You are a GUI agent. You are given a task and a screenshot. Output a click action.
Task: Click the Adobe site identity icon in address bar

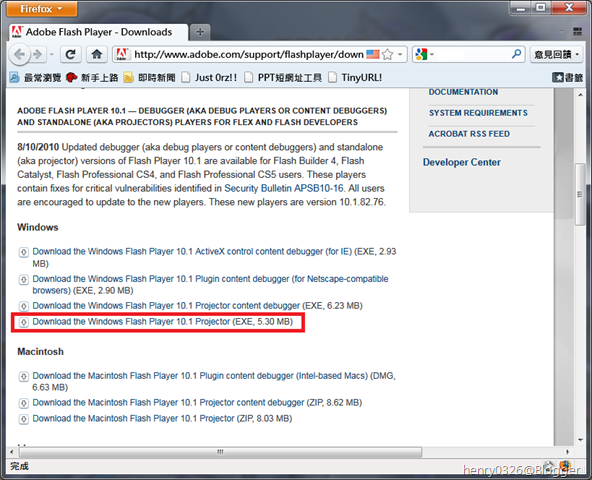coord(122,55)
